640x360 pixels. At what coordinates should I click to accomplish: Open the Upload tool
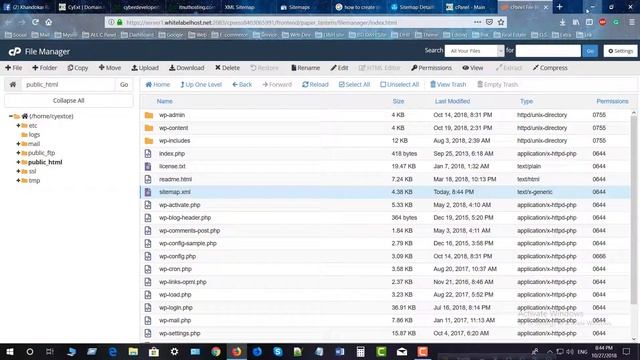(x=145, y=68)
